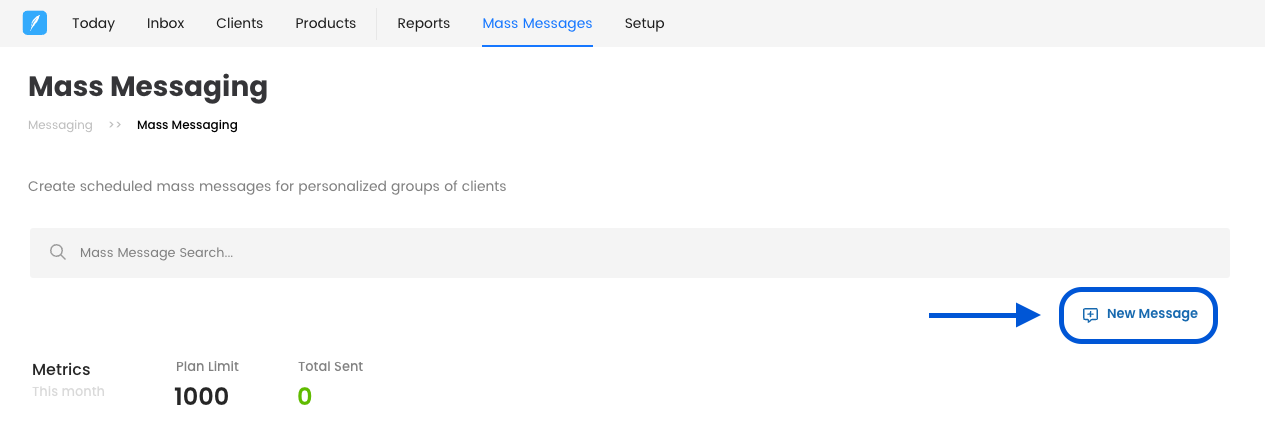Focus the Mass Message Search field
Screen dimensions: 1265x429
[x=640, y=253]
